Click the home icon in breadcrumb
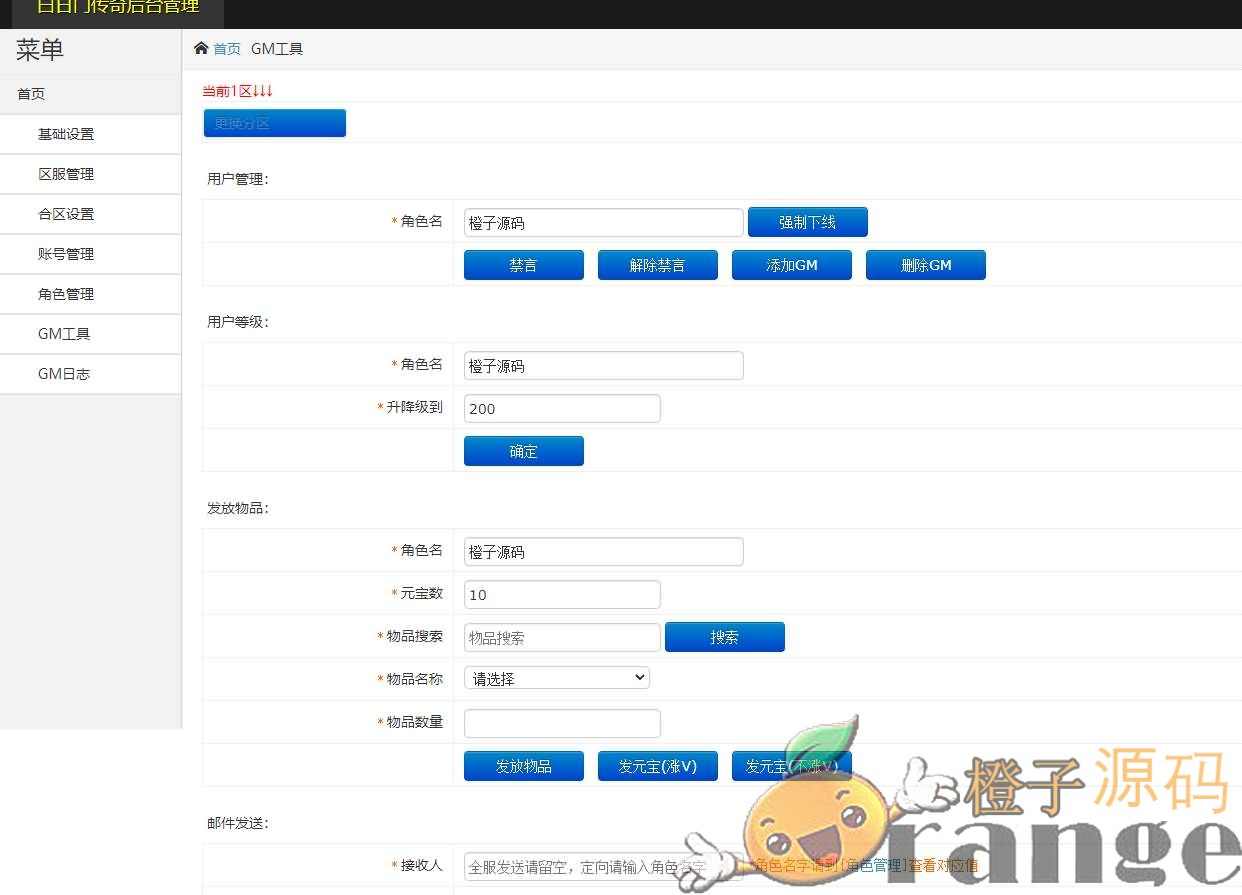Viewport: 1242px width, 895px height. tap(201, 49)
